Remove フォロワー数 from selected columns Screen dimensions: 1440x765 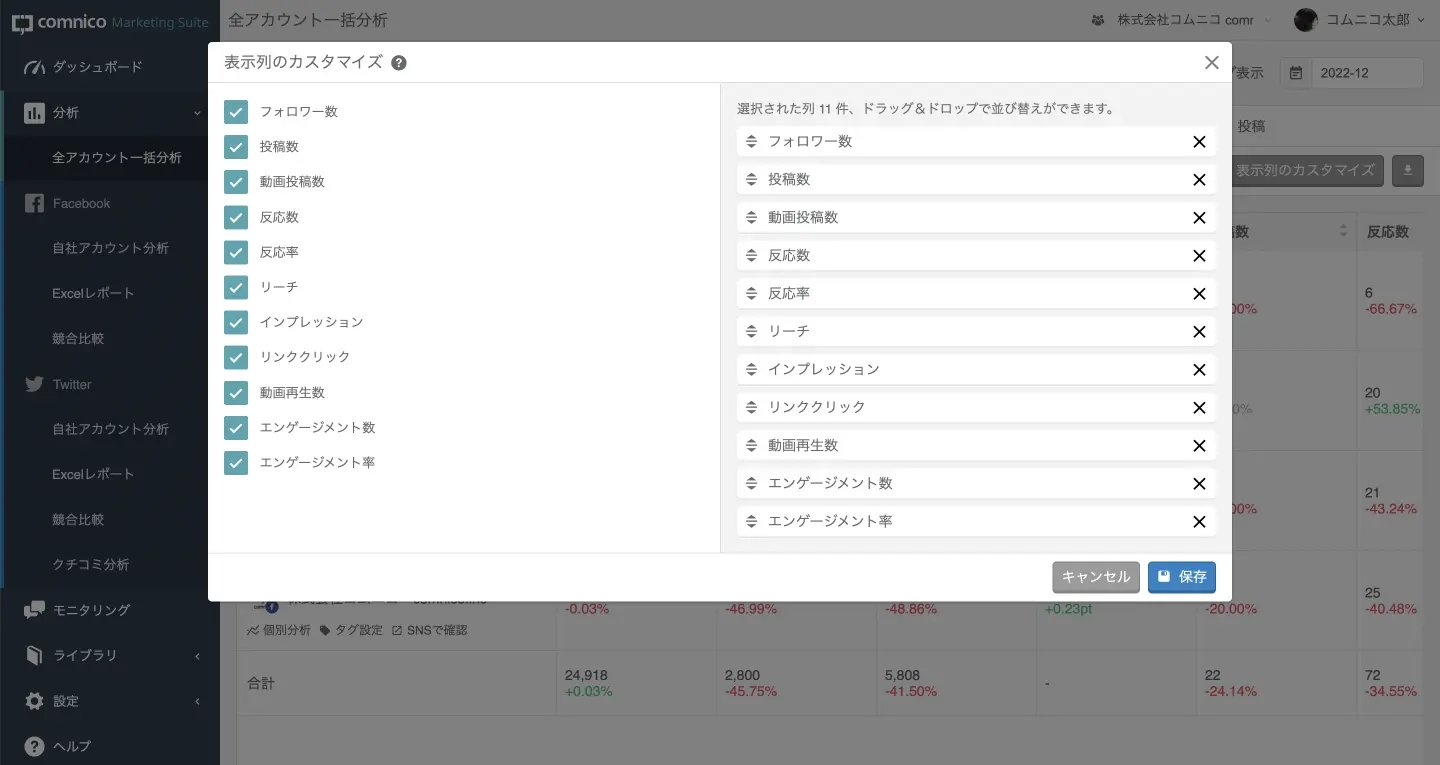click(1199, 142)
